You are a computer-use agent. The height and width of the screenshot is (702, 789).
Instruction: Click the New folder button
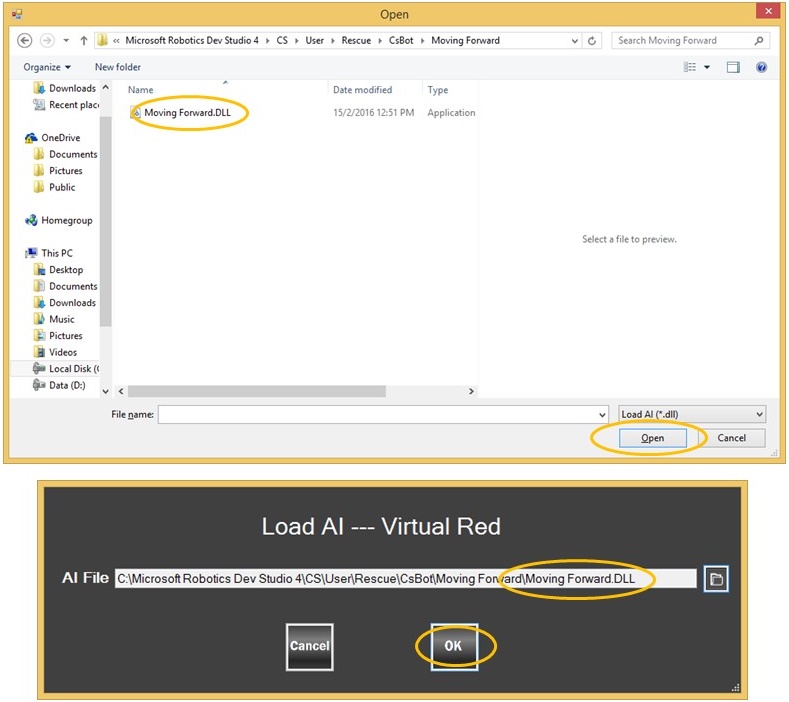pos(118,67)
